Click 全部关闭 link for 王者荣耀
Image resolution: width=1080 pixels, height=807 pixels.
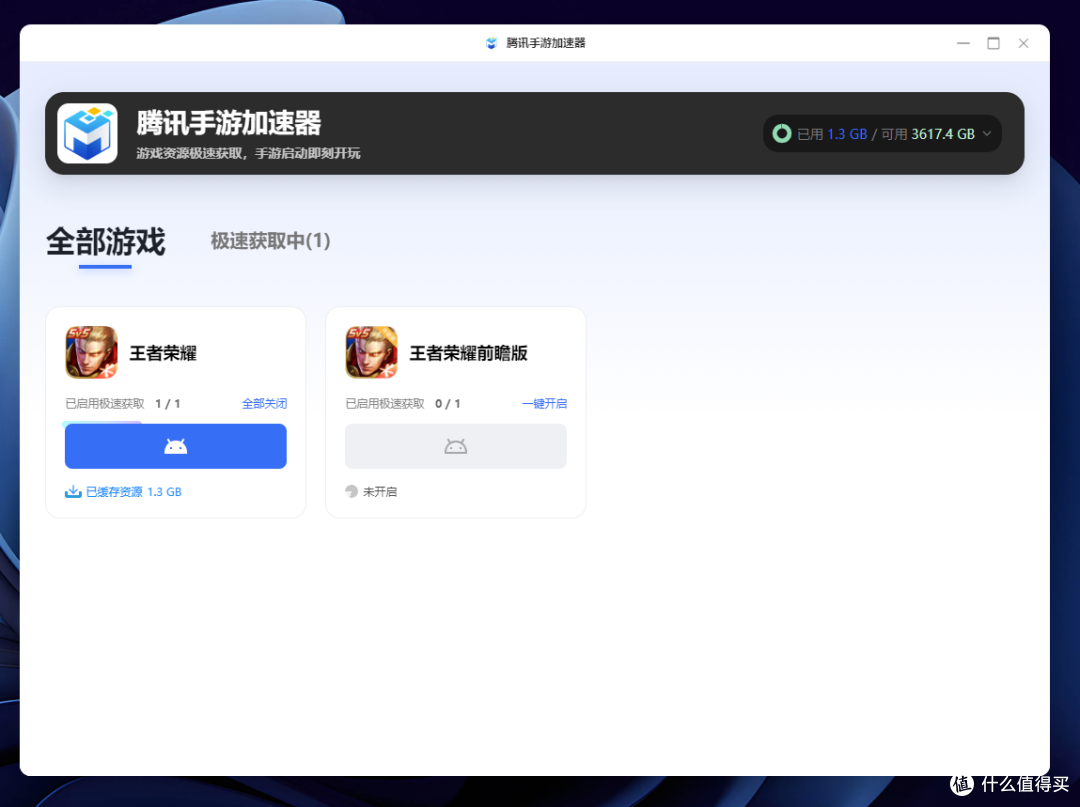(x=264, y=404)
